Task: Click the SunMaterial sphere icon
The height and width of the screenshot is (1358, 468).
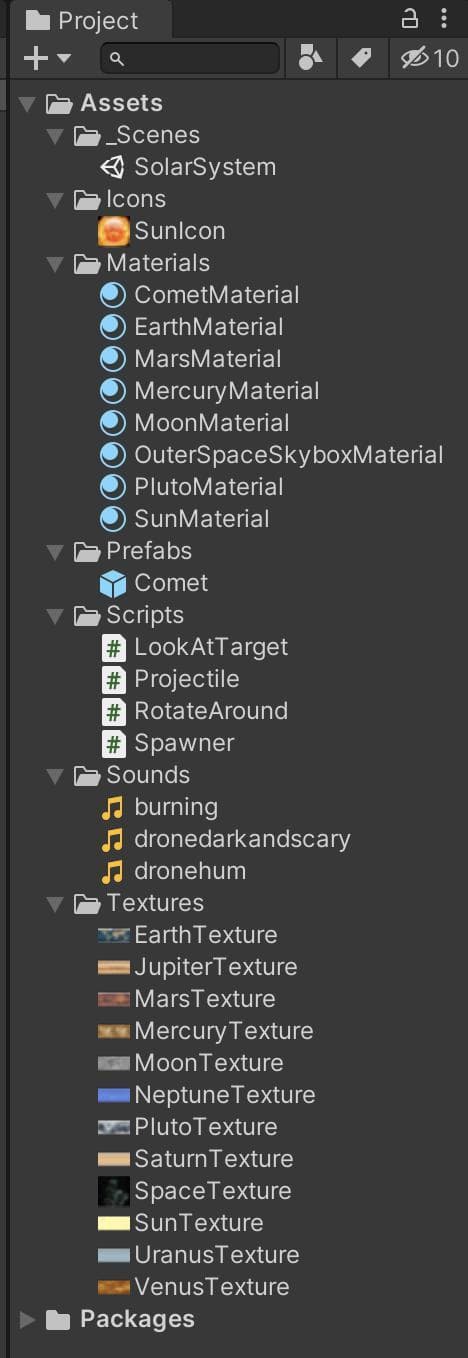Action: coord(113,519)
